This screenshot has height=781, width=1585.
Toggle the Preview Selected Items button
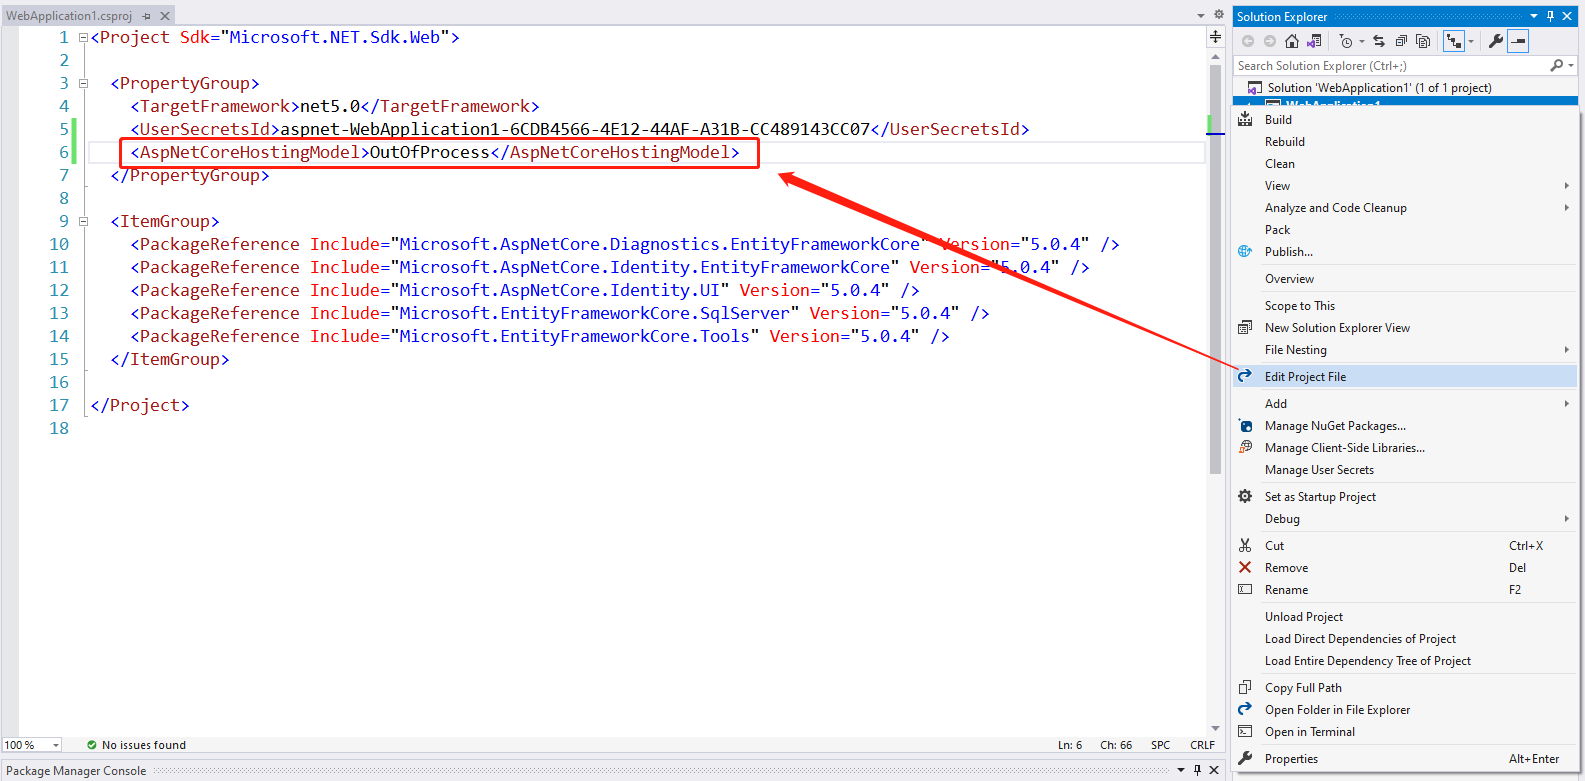tap(1518, 41)
